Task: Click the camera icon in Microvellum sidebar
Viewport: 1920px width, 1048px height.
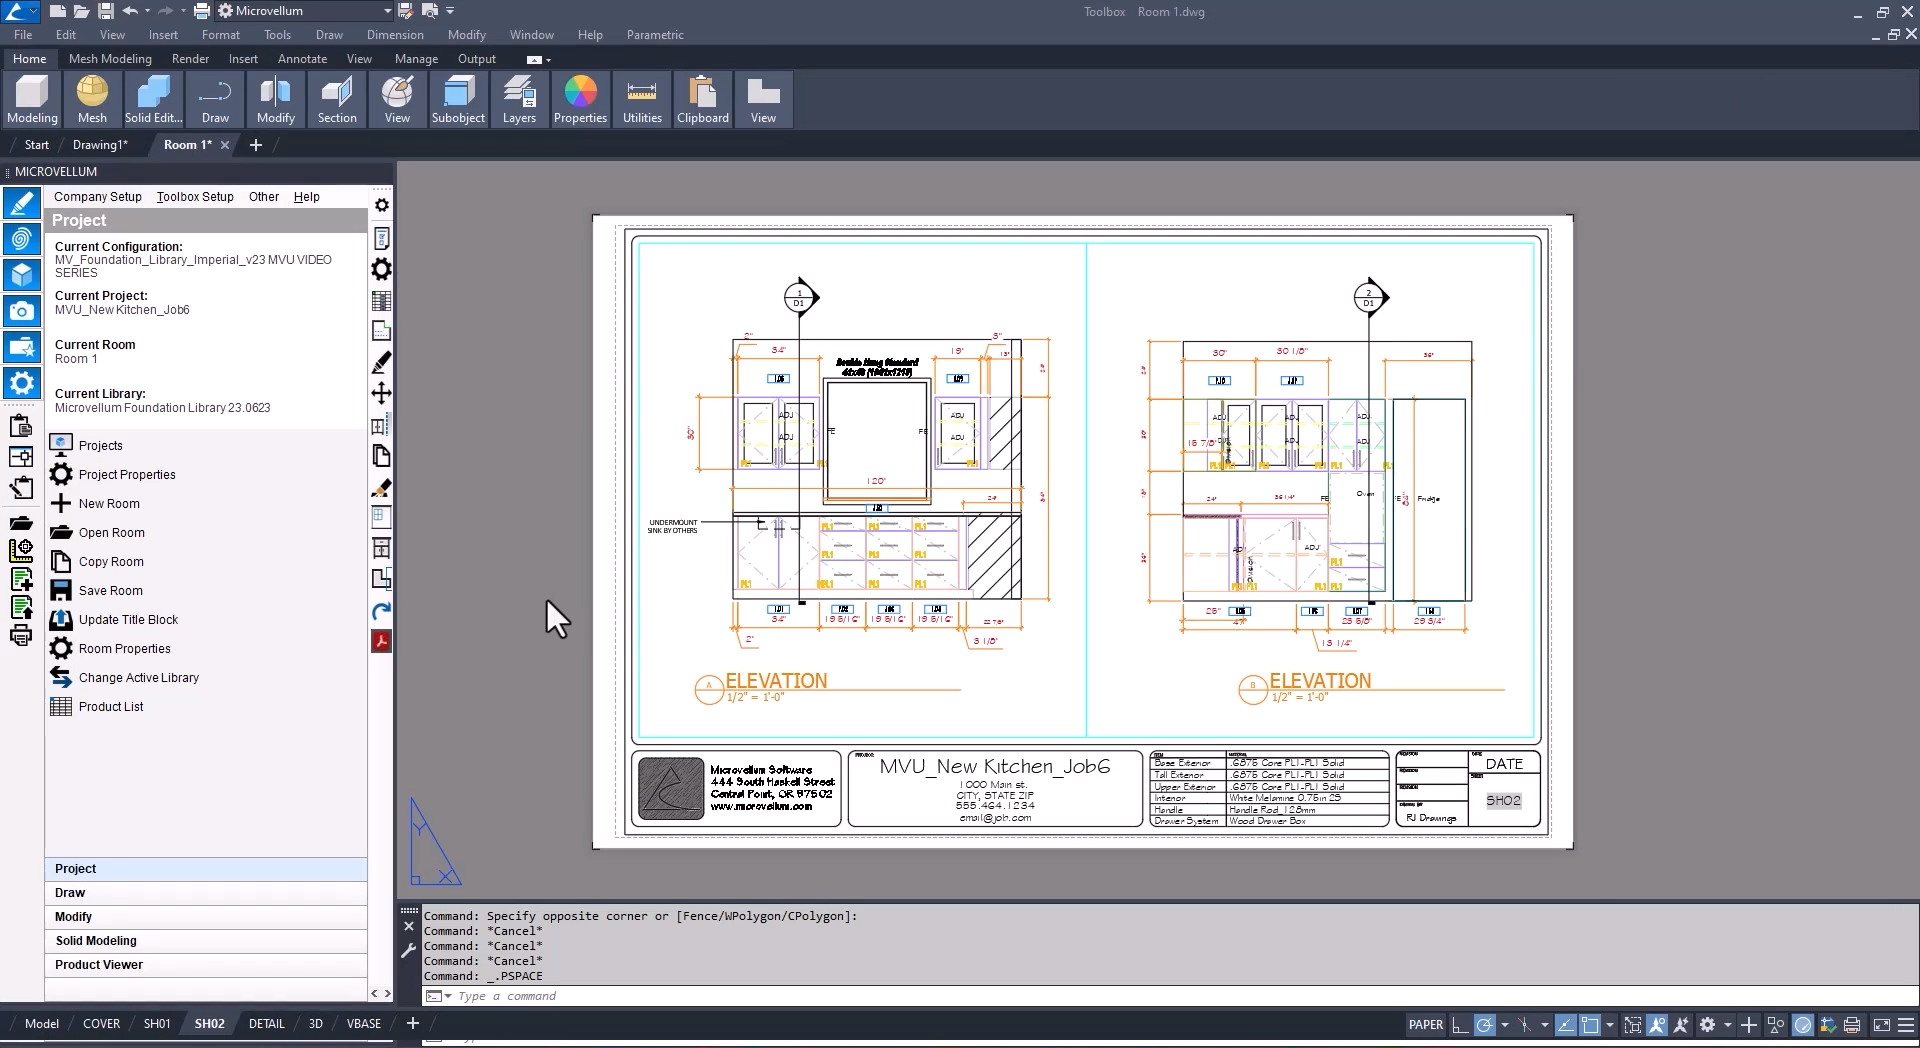Action: (21, 311)
